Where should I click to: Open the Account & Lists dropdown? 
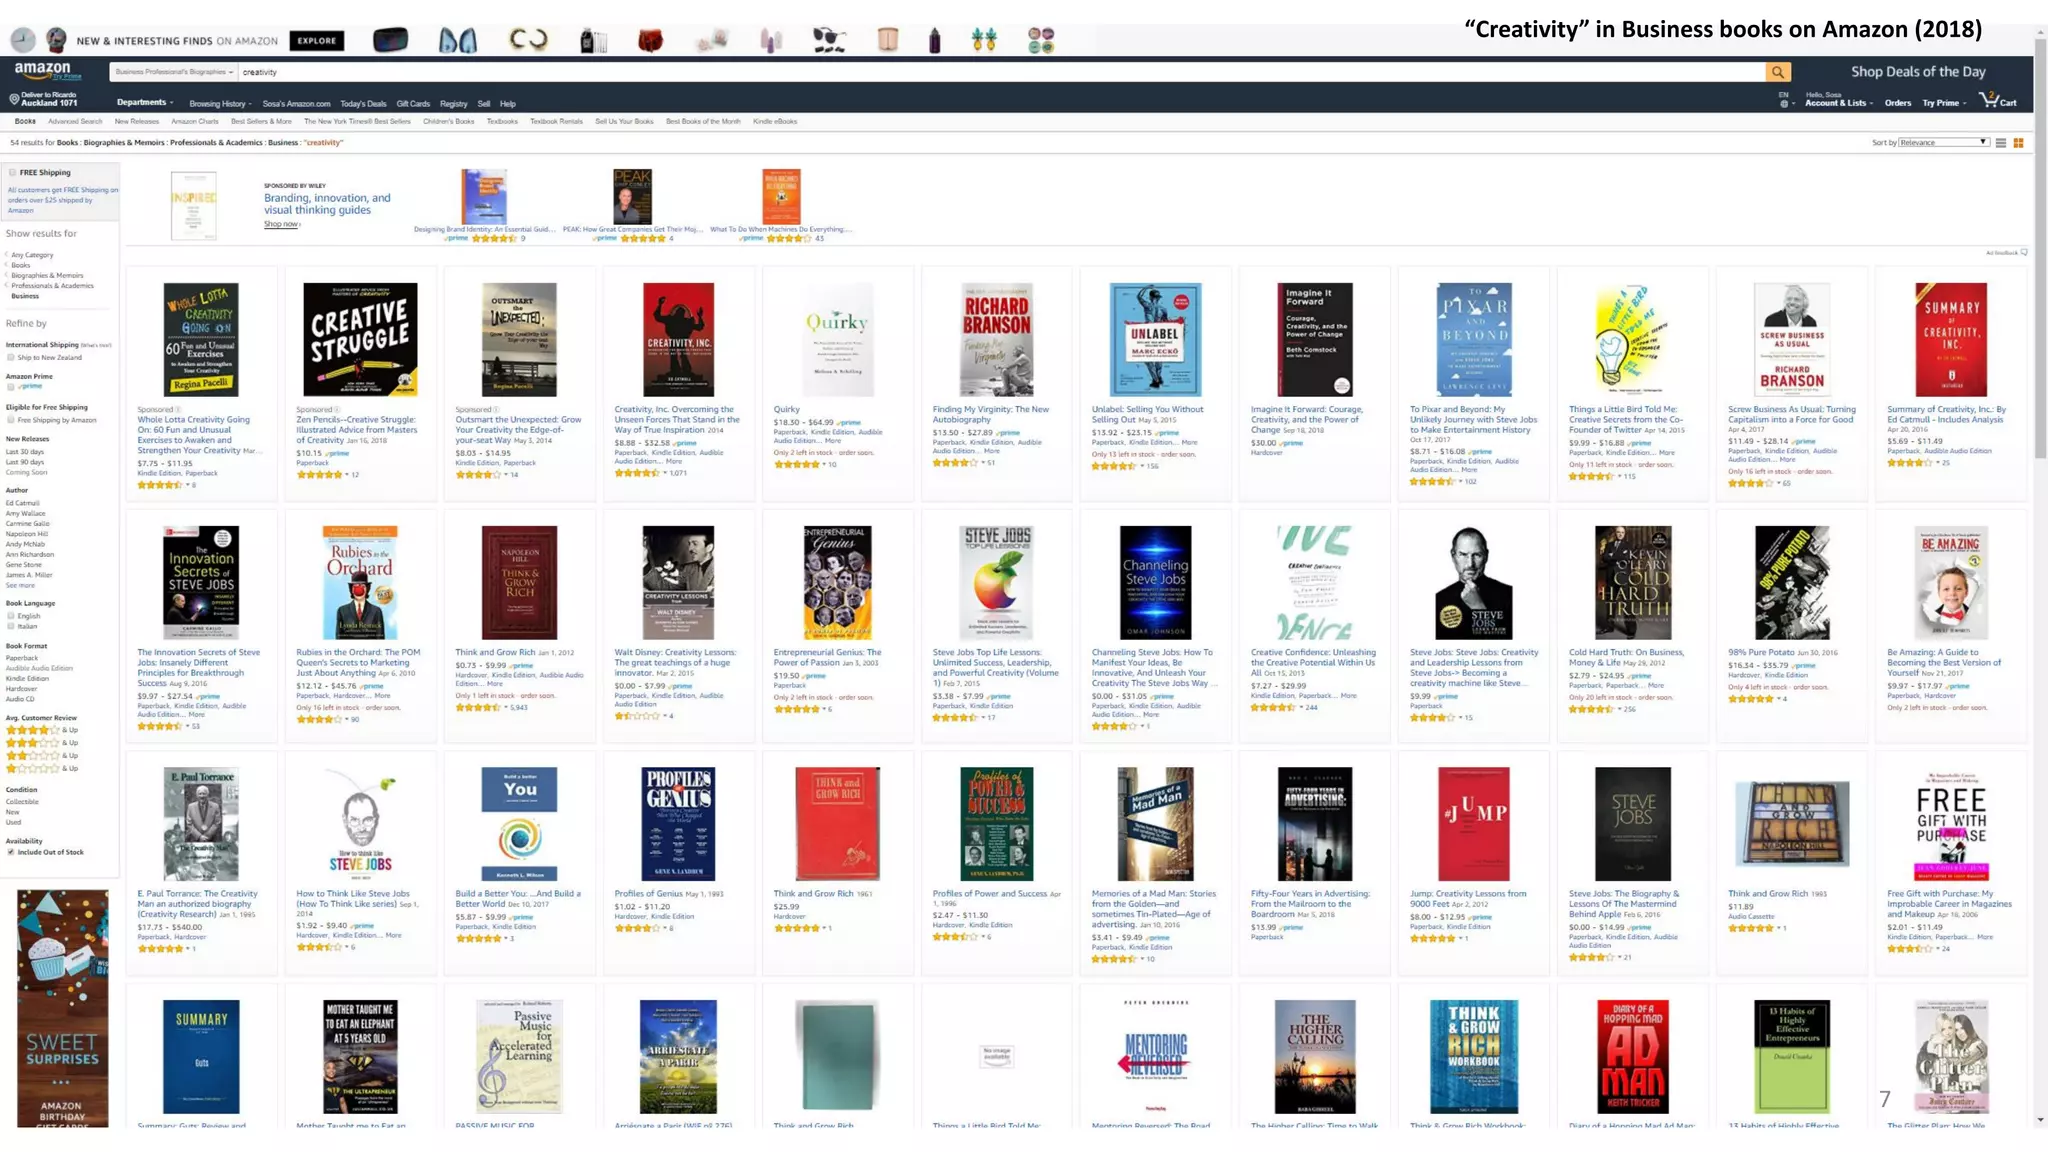1839,103
